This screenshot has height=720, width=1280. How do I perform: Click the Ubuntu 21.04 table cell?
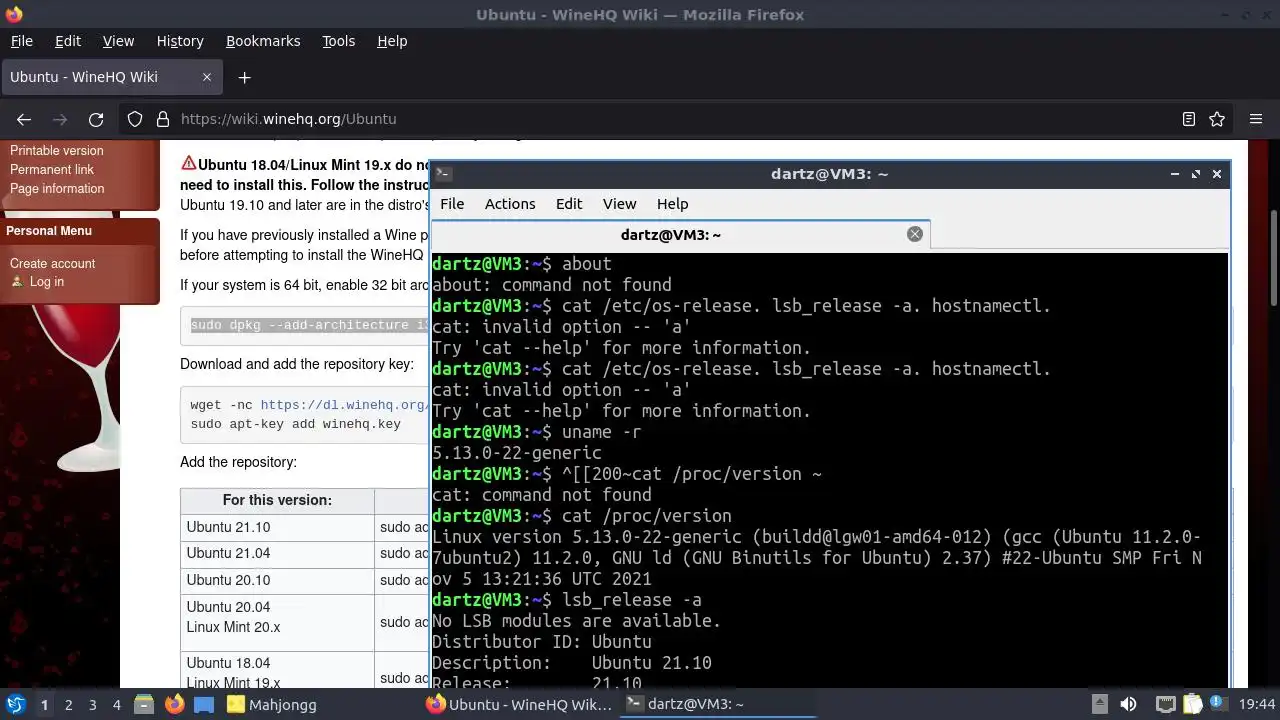(277, 553)
